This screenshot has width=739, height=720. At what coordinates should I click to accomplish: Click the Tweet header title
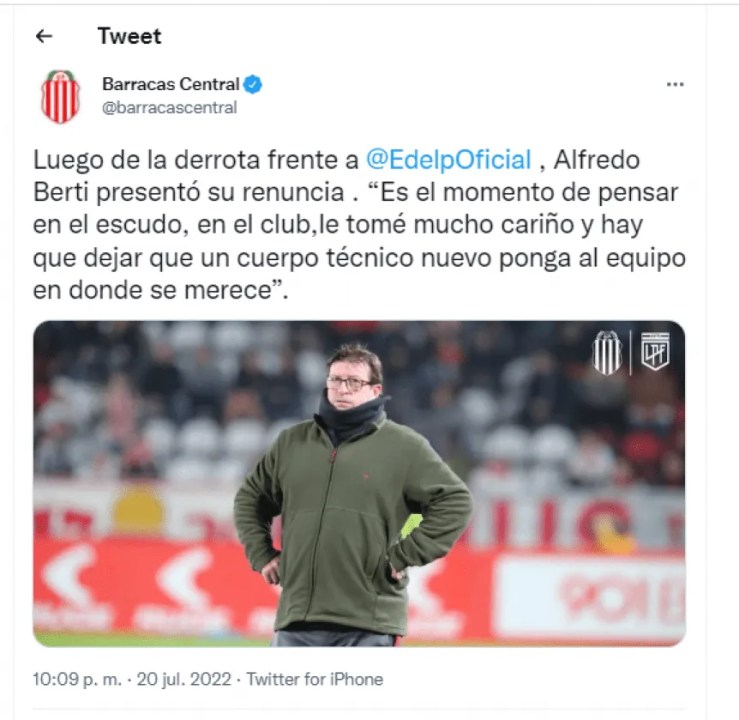[130, 36]
